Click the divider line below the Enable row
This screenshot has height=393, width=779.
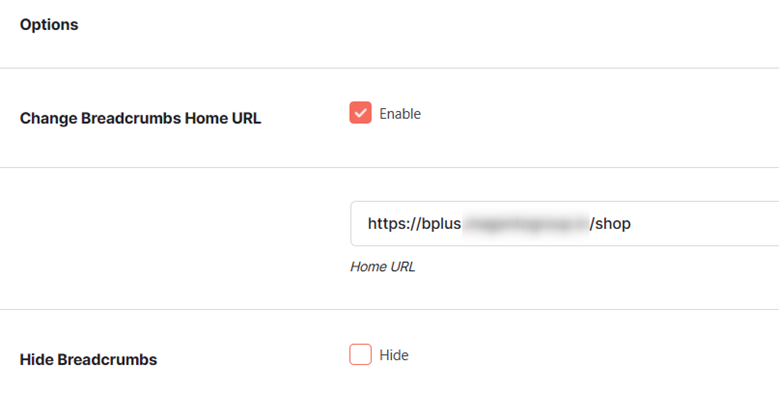390,167
